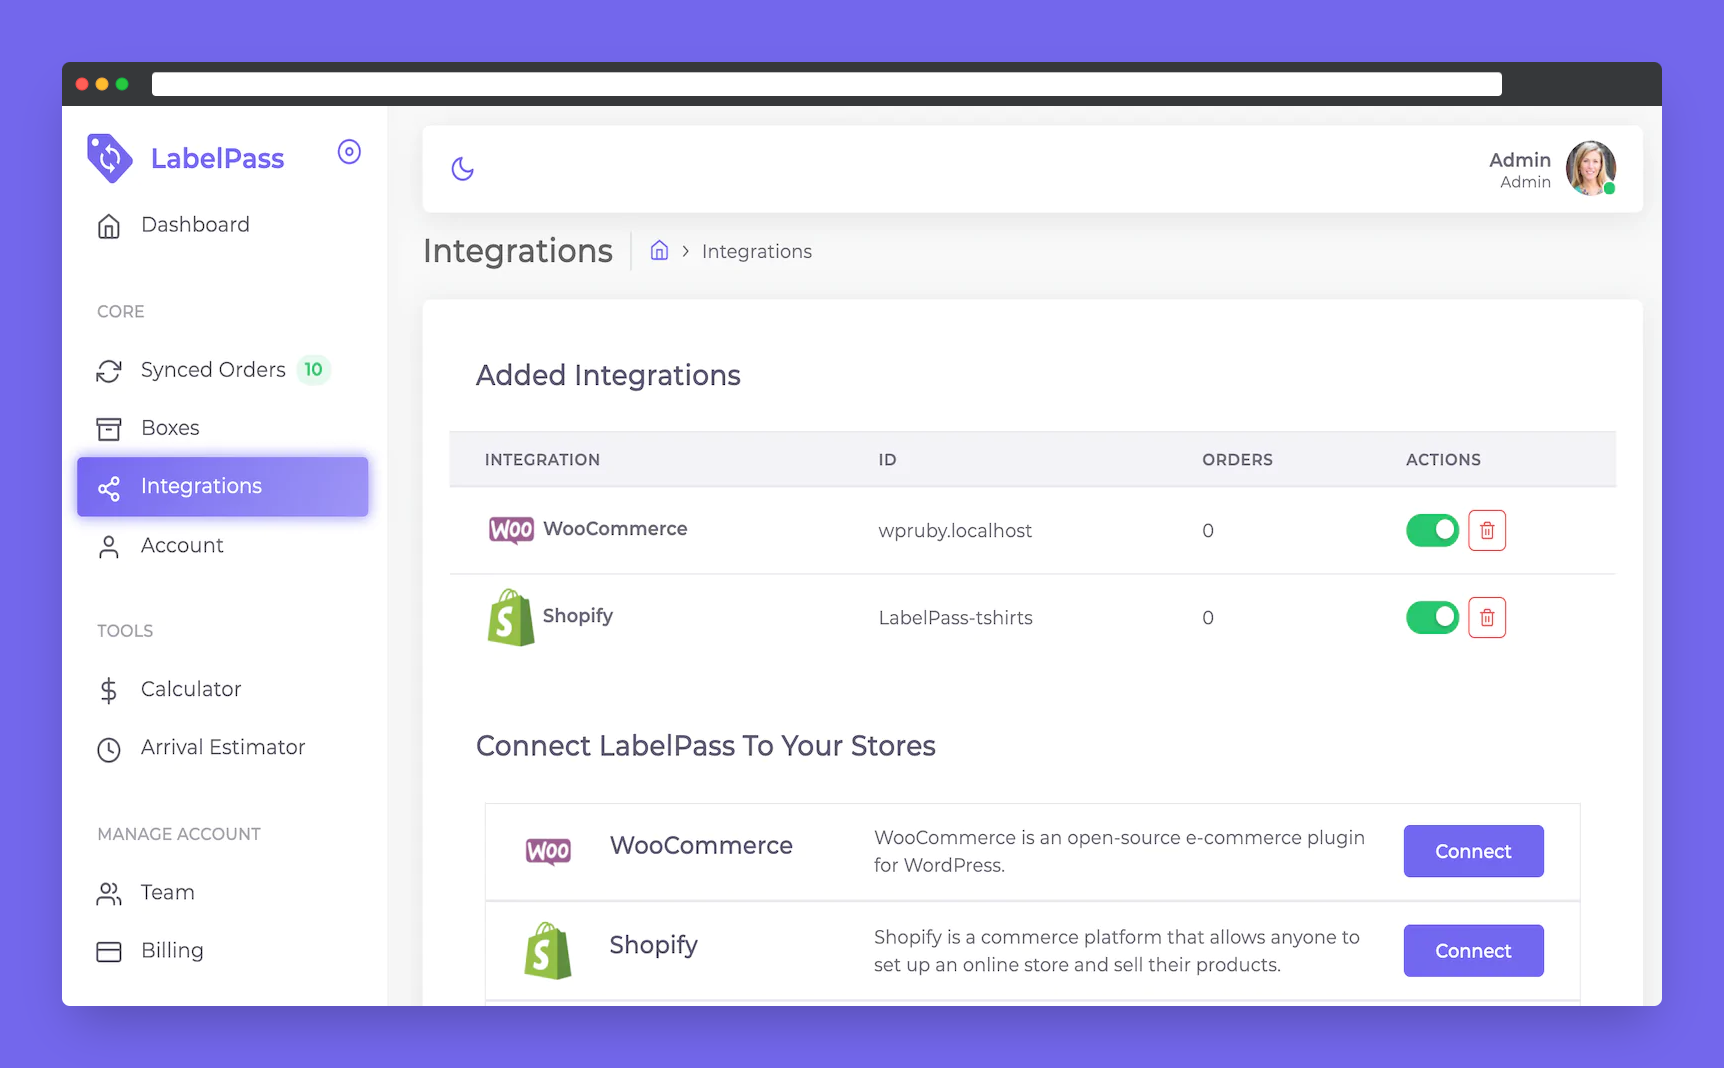Click the WooCommerce logo in the Connect stores list
The height and width of the screenshot is (1068, 1724).
548,851
